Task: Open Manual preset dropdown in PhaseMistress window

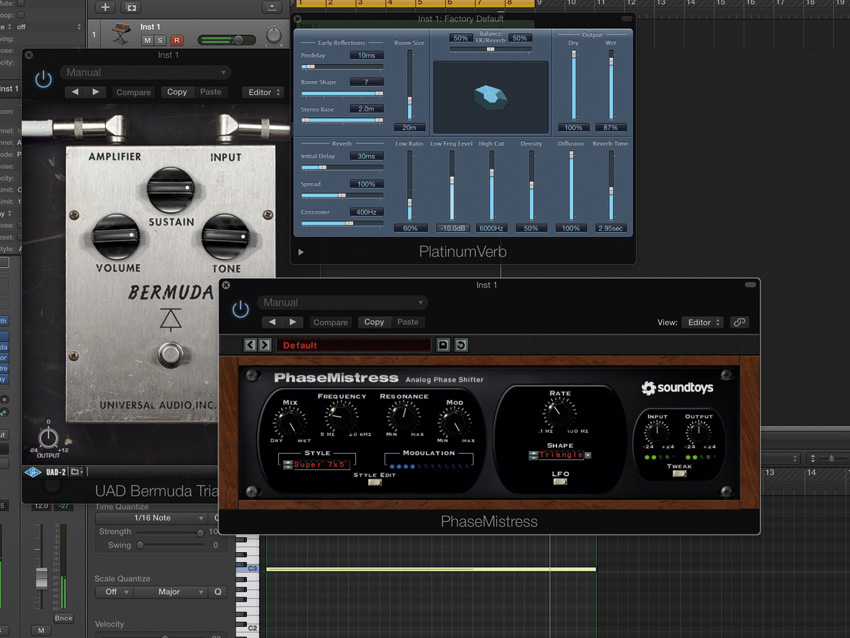Action: (342, 302)
